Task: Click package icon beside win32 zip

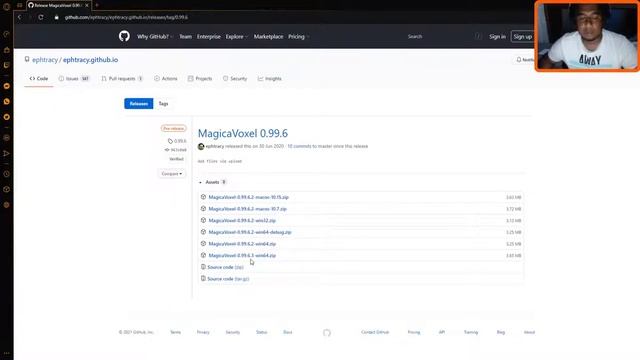Action: pyautogui.click(x=203, y=220)
